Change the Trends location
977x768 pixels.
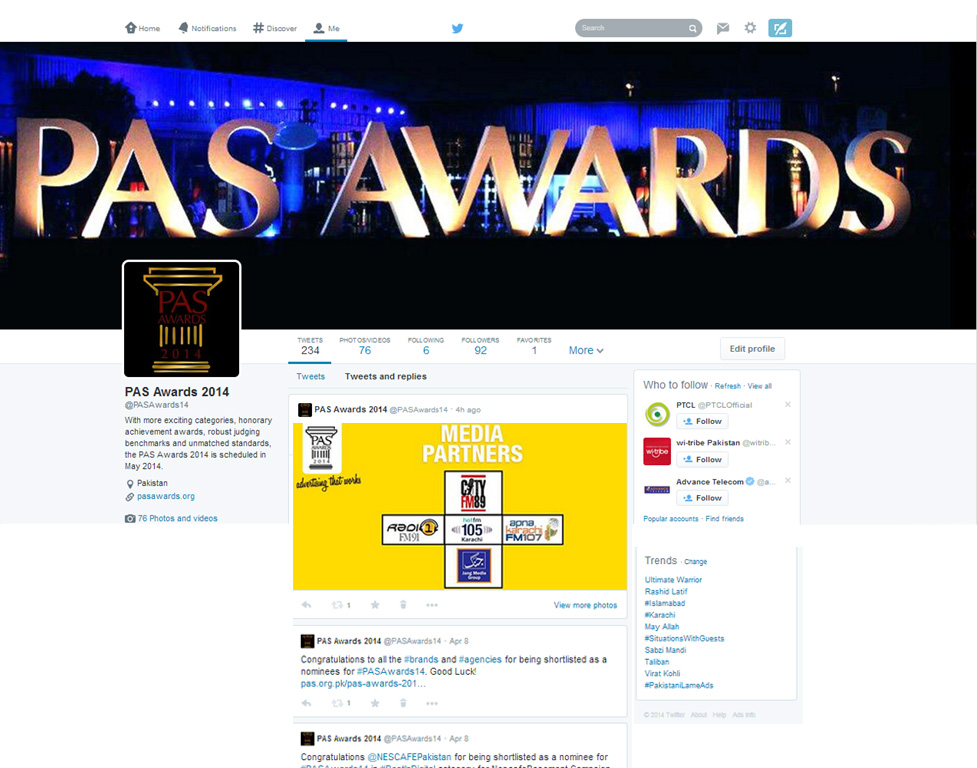[695, 562]
